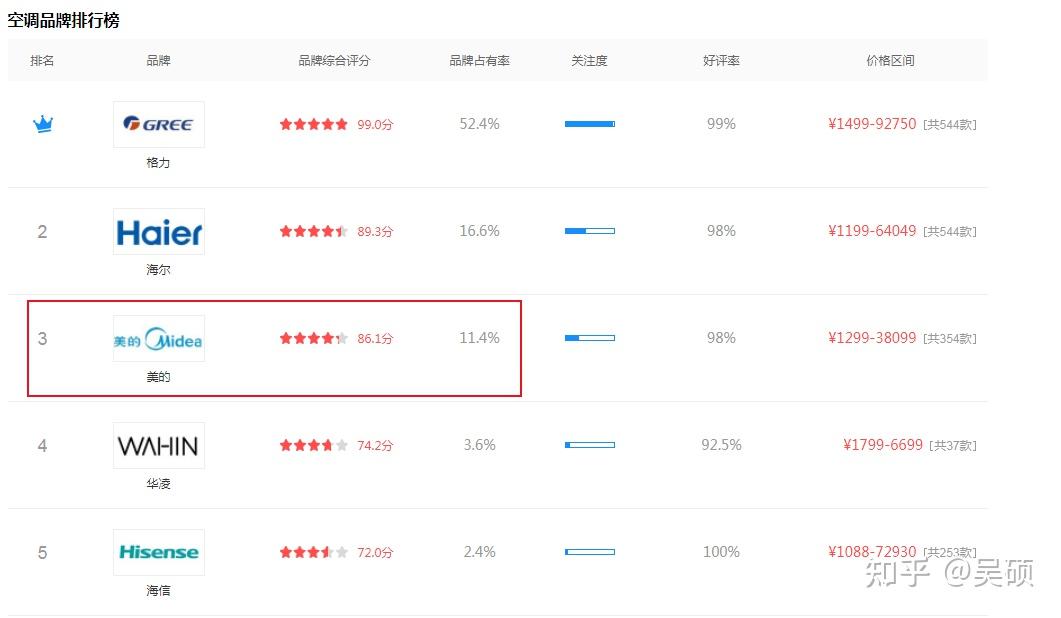
Task: Click the 89.3分 score
Action: point(375,231)
